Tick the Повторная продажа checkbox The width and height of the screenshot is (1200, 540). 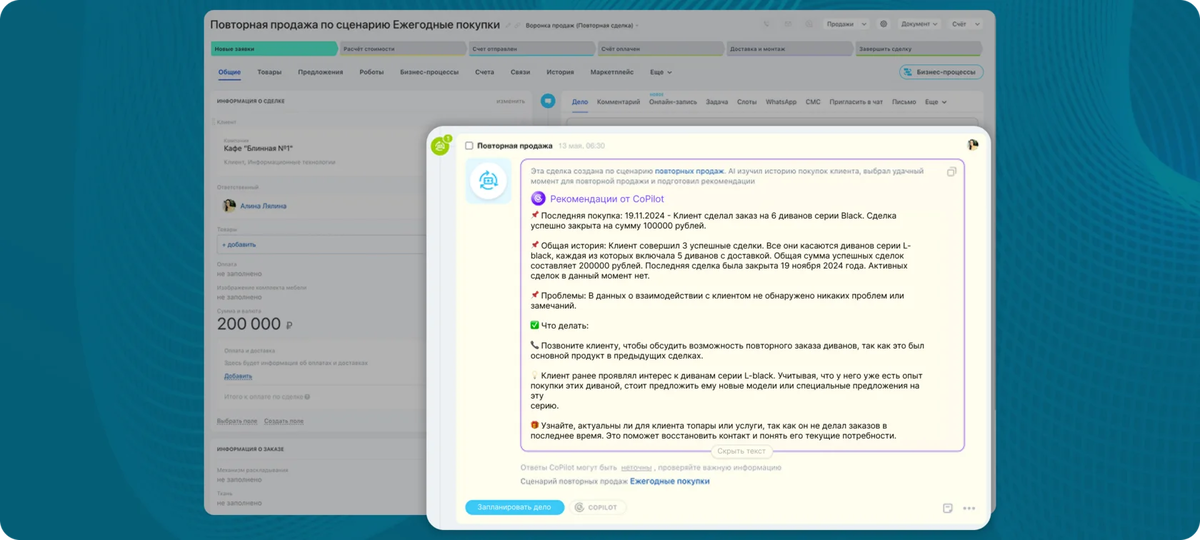coord(469,146)
